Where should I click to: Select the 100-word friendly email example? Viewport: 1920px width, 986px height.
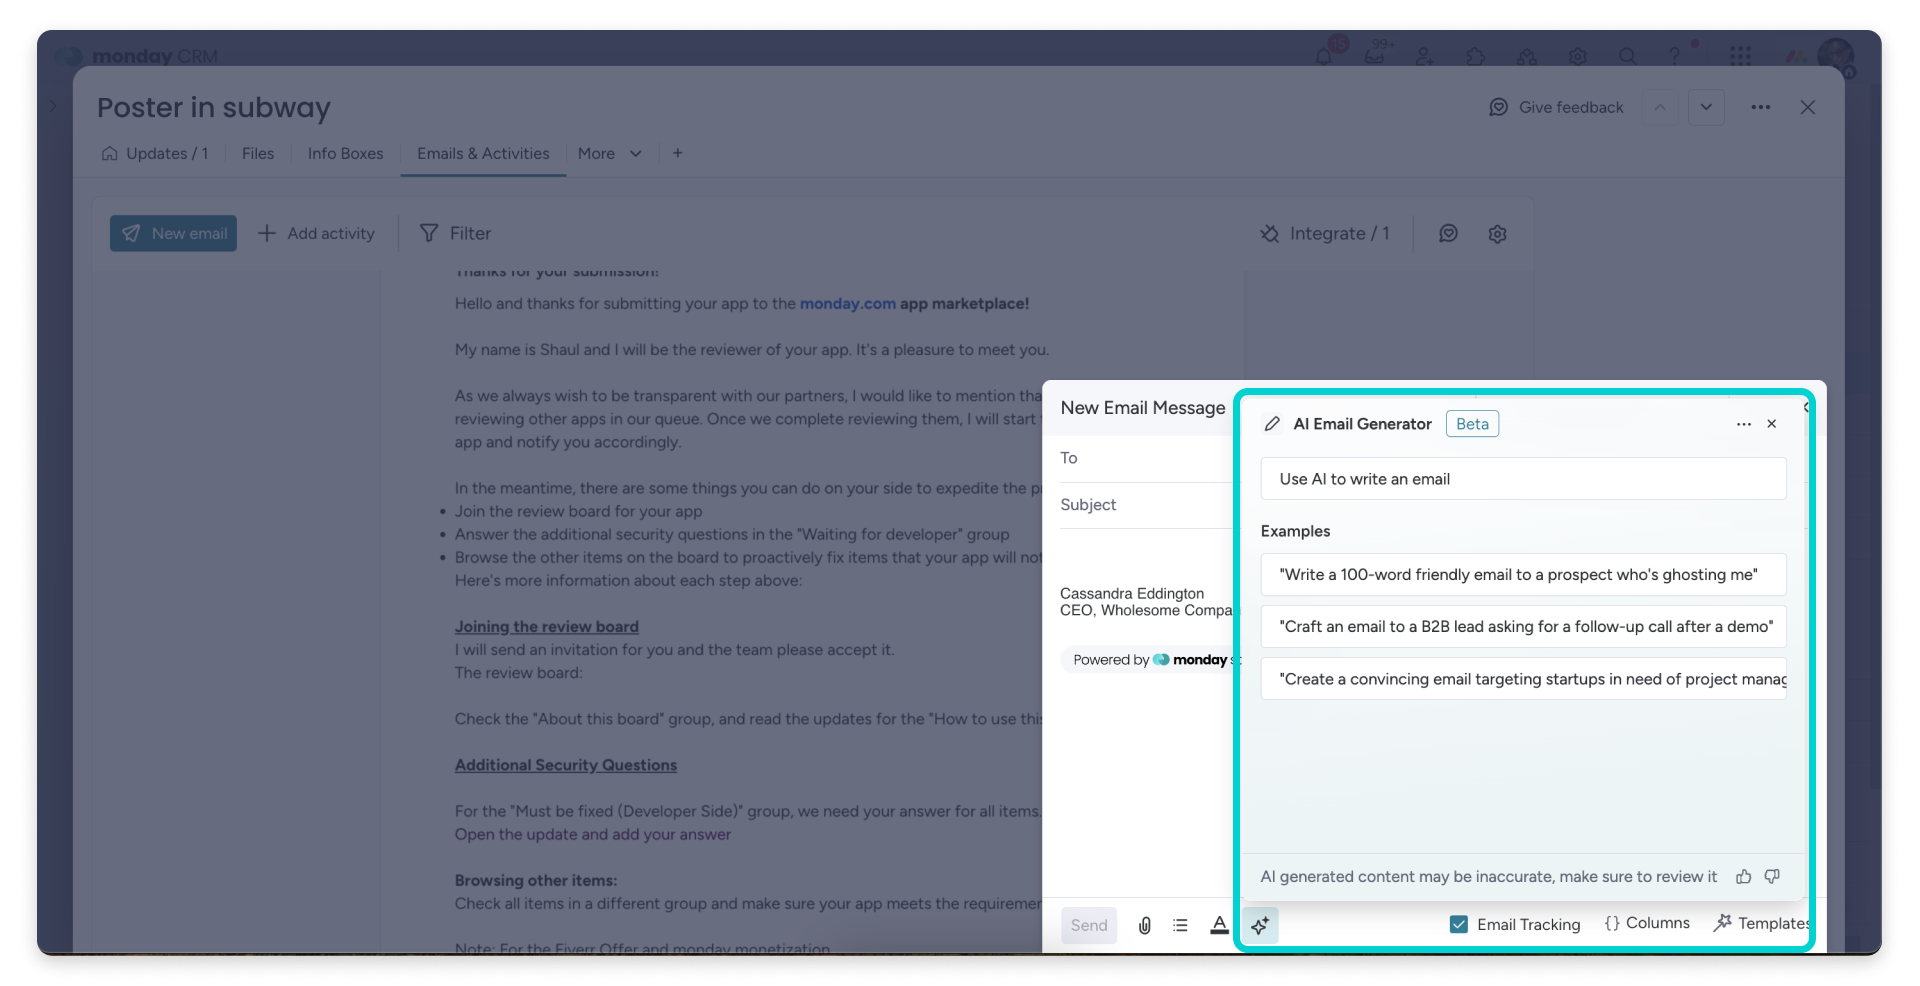pyautogui.click(x=1523, y=574)
